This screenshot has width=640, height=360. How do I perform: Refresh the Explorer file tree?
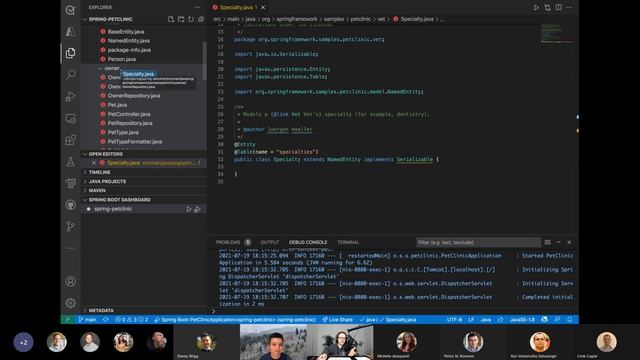point(191,19)
